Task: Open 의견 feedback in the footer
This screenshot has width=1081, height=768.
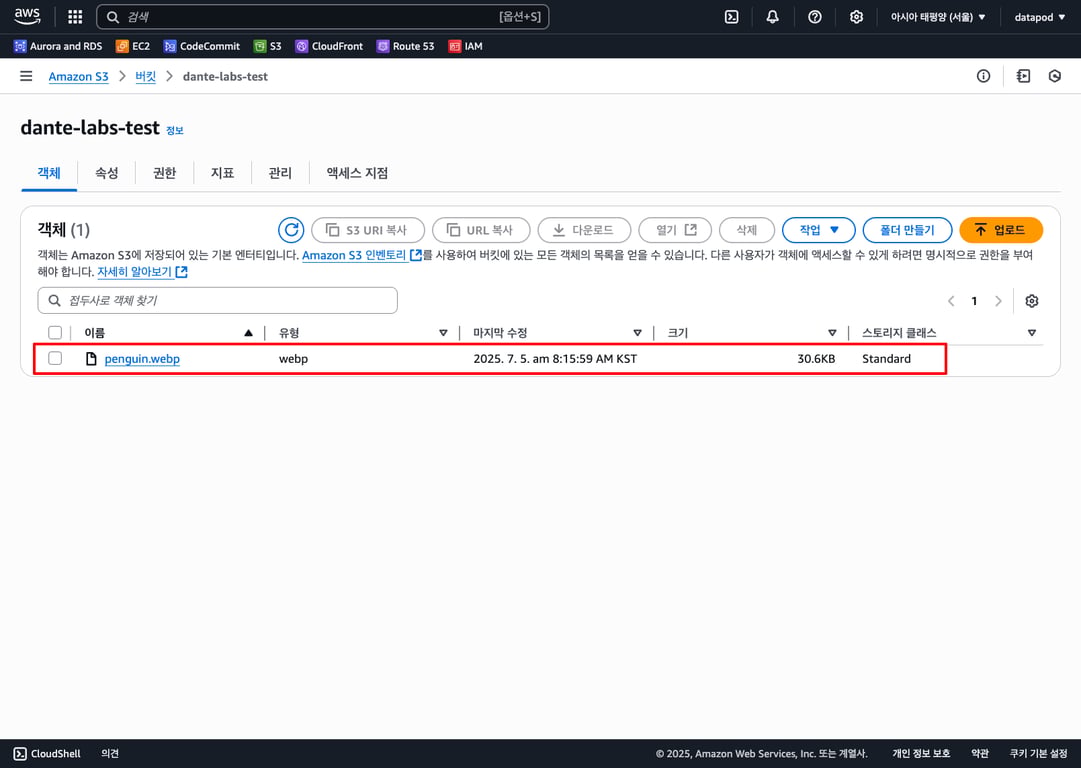Action: (110, 754)
